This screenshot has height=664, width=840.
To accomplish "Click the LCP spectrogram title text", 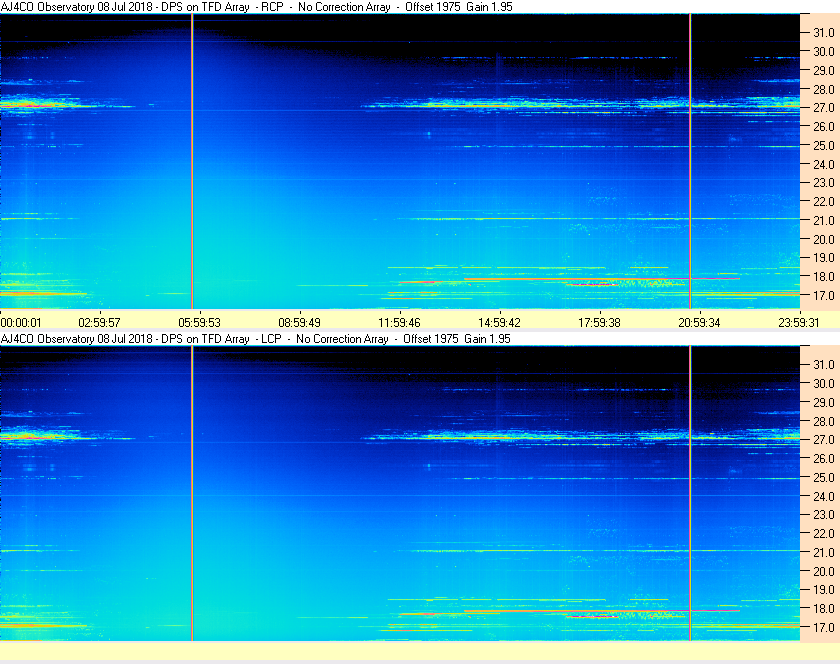I will point(256,339).
